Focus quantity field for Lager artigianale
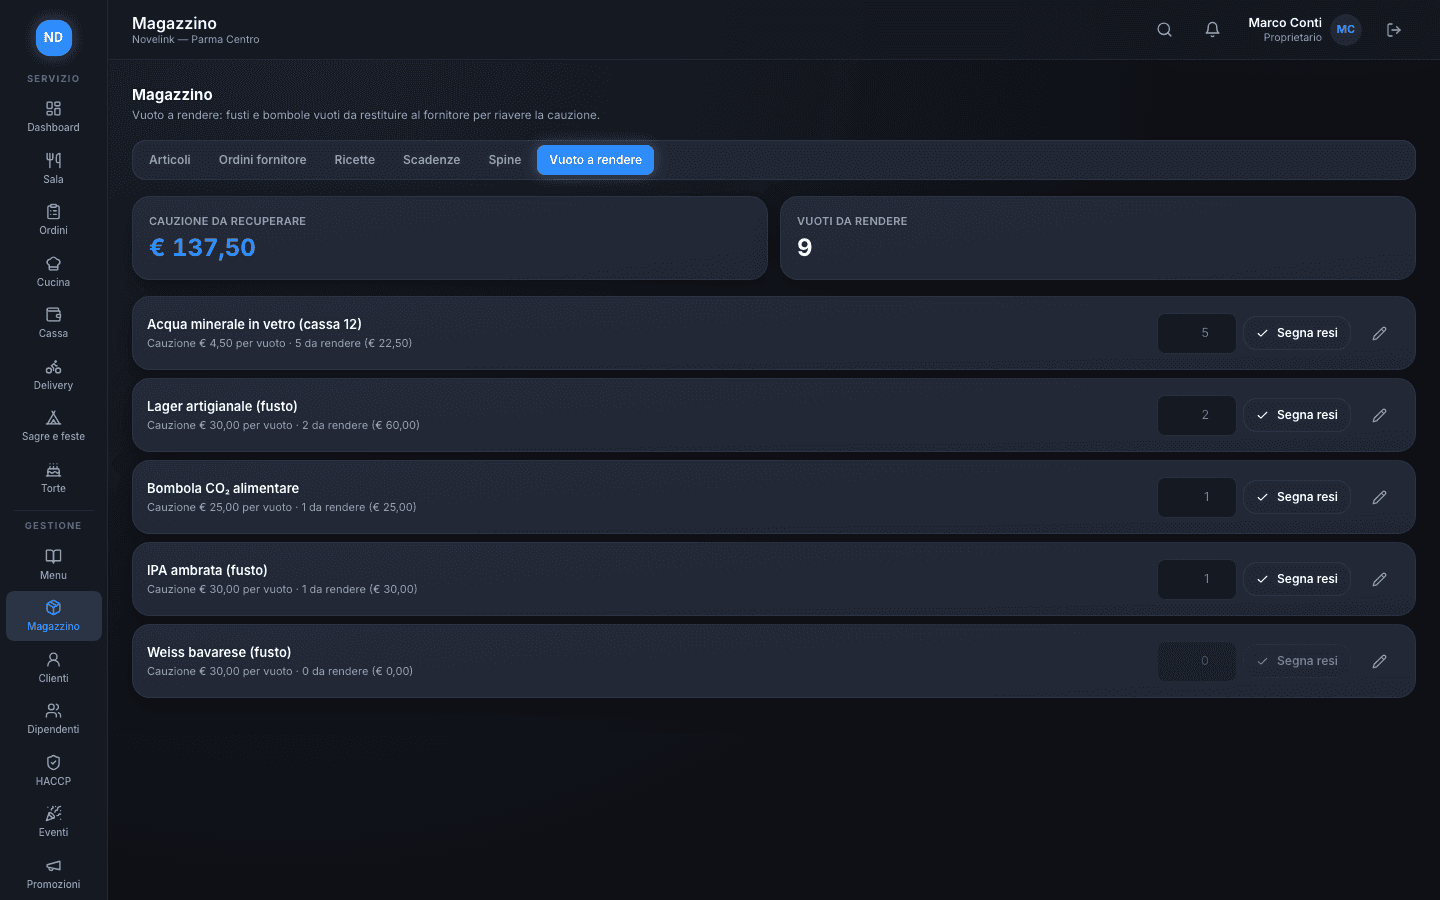 1197,415
